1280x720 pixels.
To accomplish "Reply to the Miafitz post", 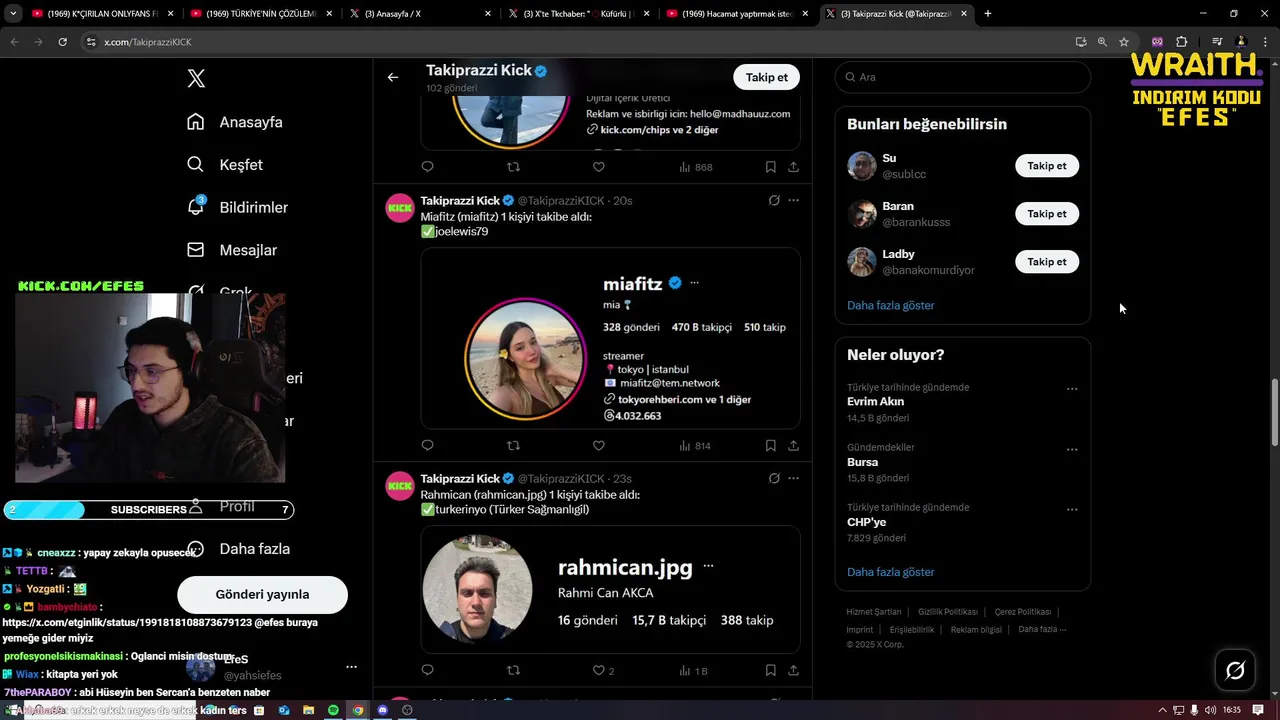I will coord(428,446).
